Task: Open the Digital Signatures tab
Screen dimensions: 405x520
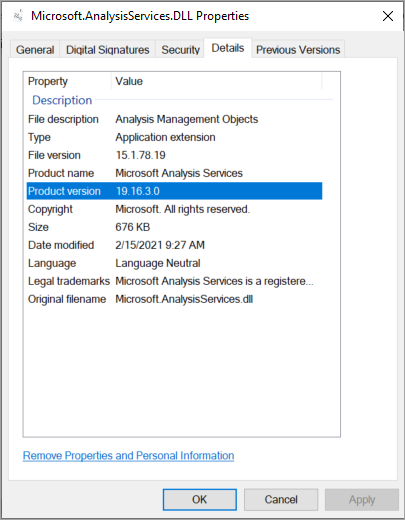Action: coord(107,50)
